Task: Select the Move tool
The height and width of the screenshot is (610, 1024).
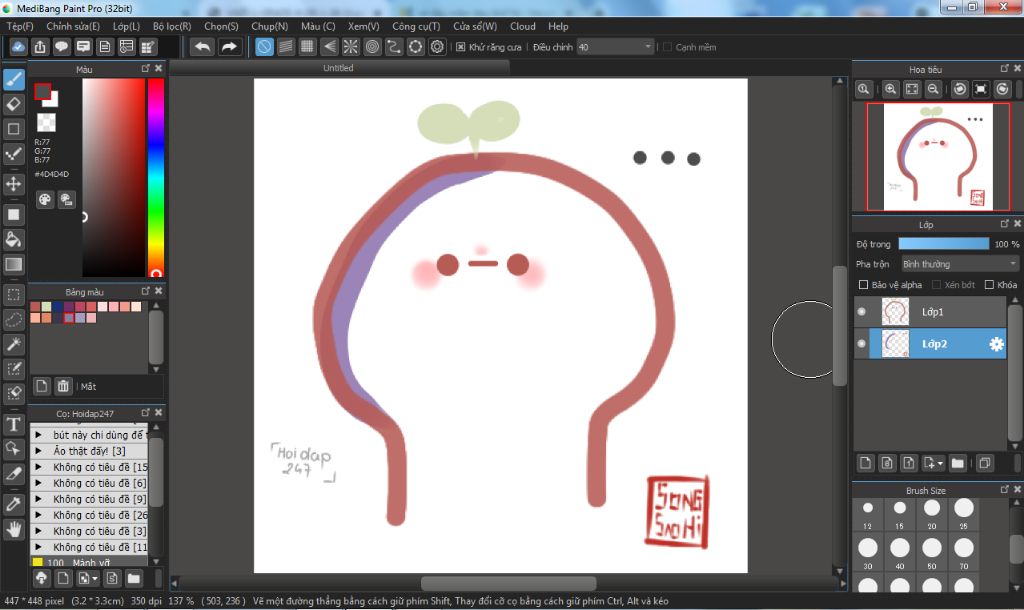Action: click(x=14, y=184)
